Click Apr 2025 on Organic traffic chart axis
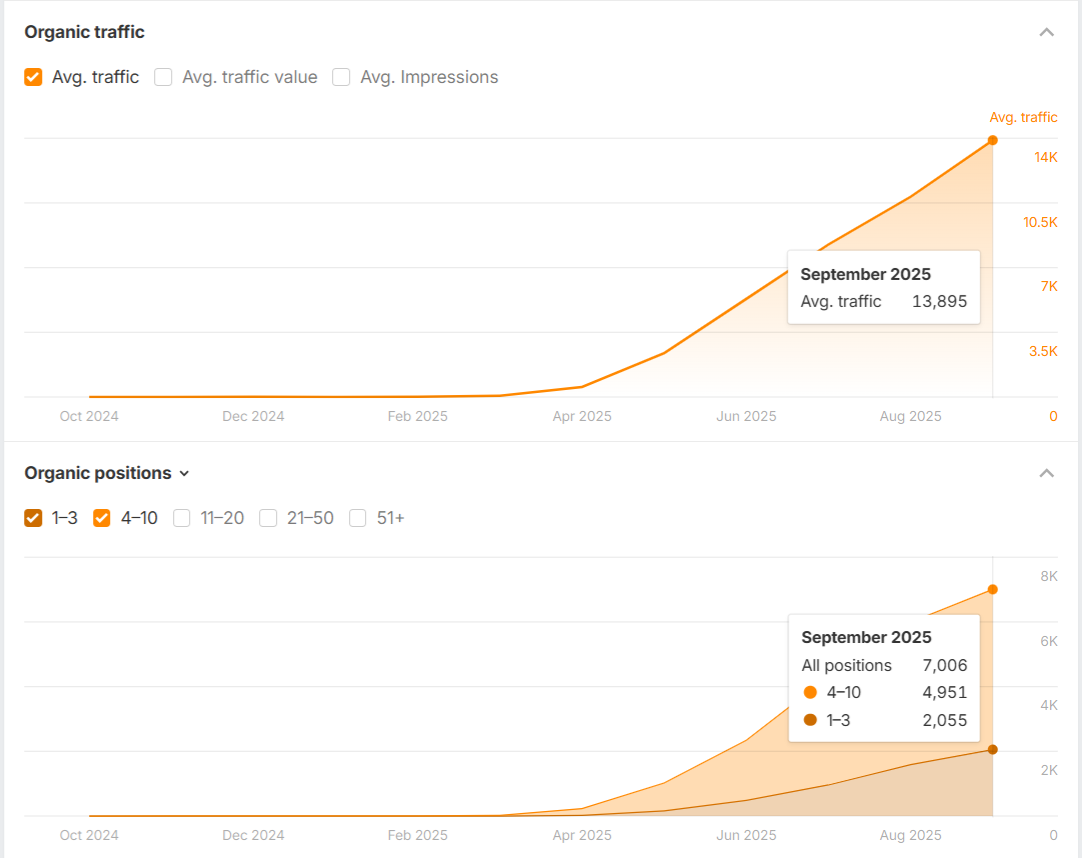Image resolution: width=1082 pixels, height=858 pixels. coord(581,416)
